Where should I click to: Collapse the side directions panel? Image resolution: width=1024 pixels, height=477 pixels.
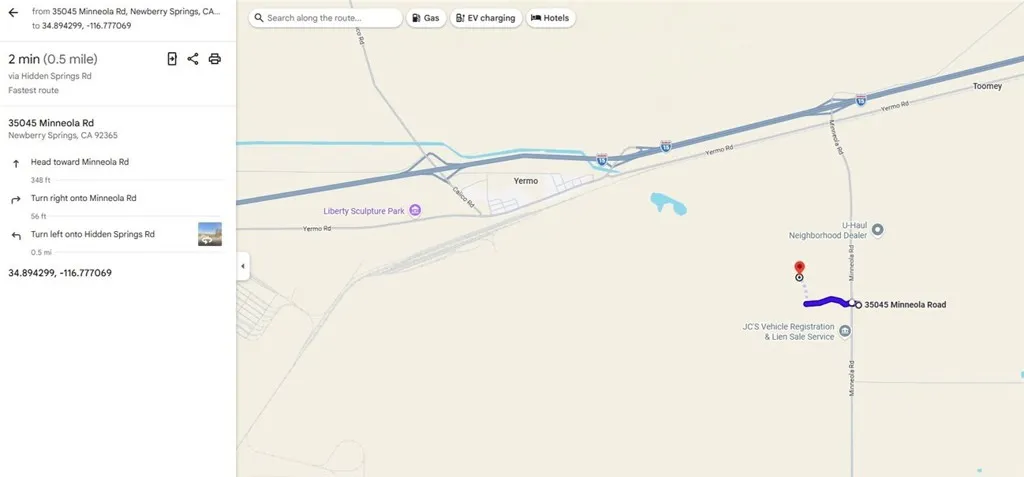[243, 266]
